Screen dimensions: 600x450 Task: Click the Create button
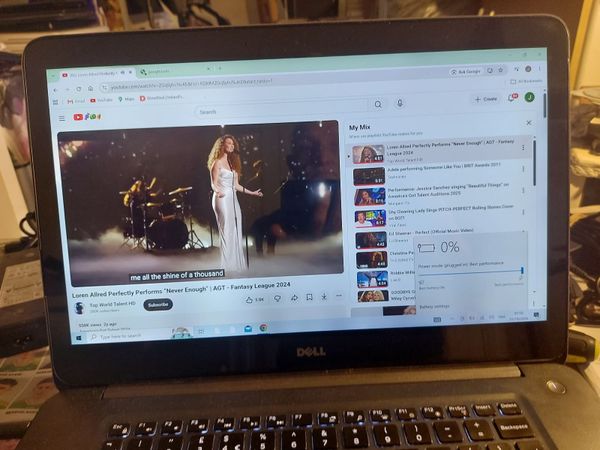coord(486,99)
